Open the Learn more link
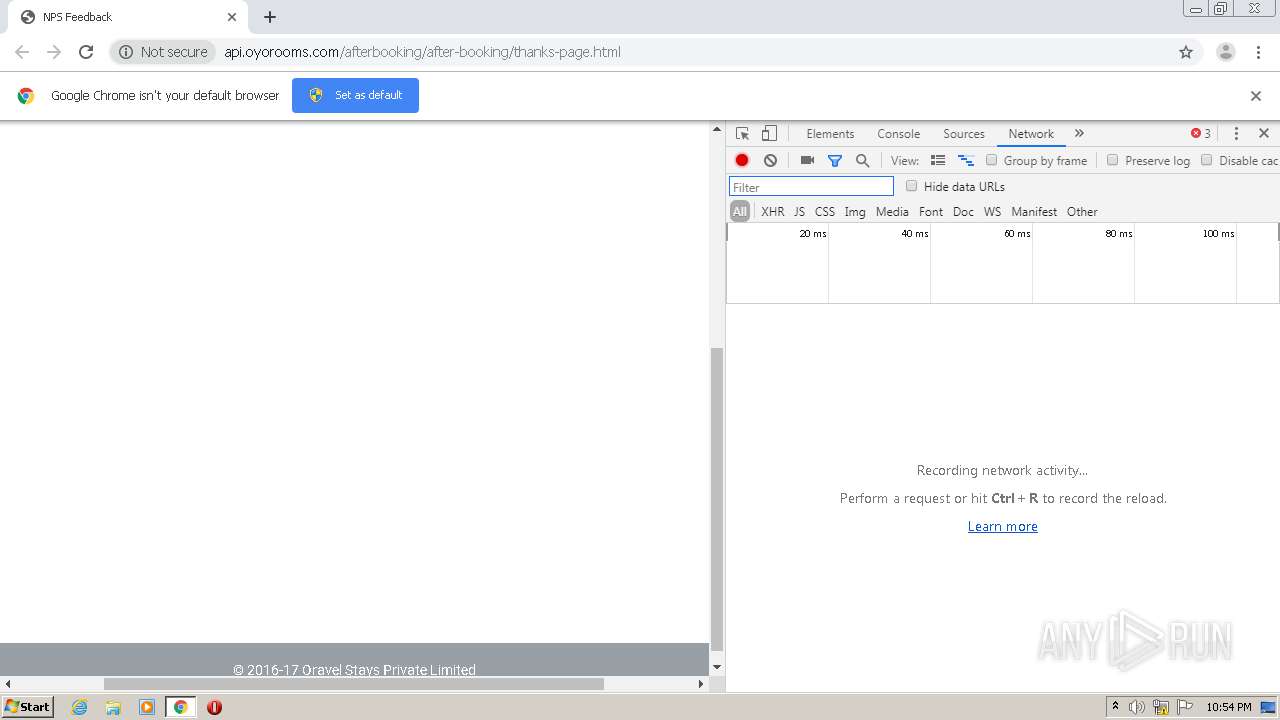The image size is (1280, 720). coord(1003,526)
